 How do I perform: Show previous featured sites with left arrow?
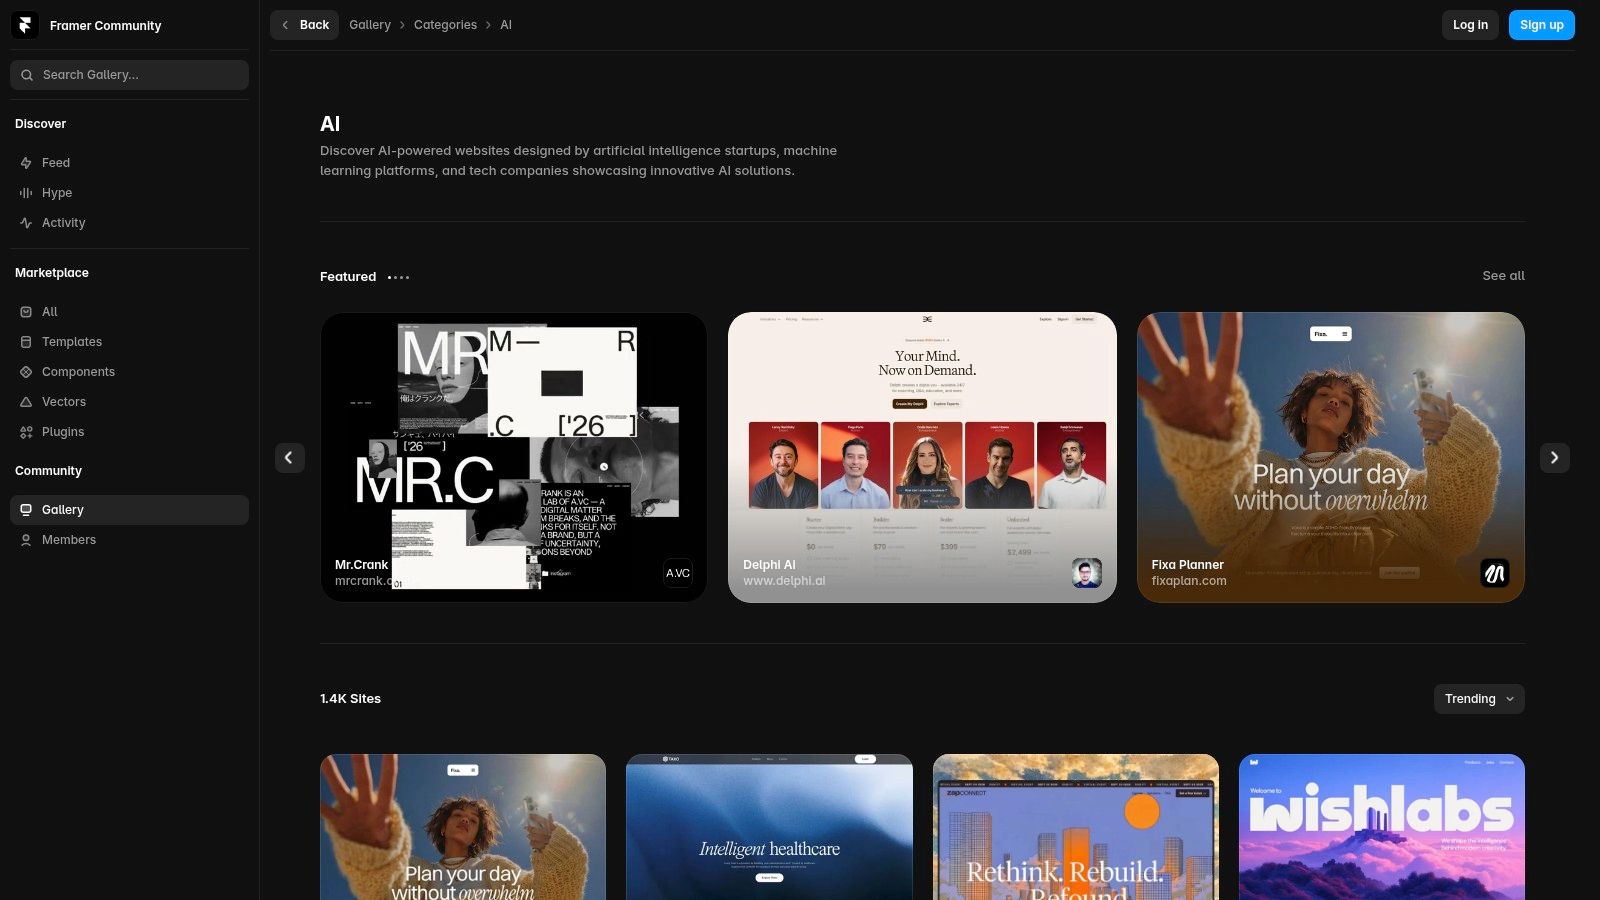pos(290,458)
